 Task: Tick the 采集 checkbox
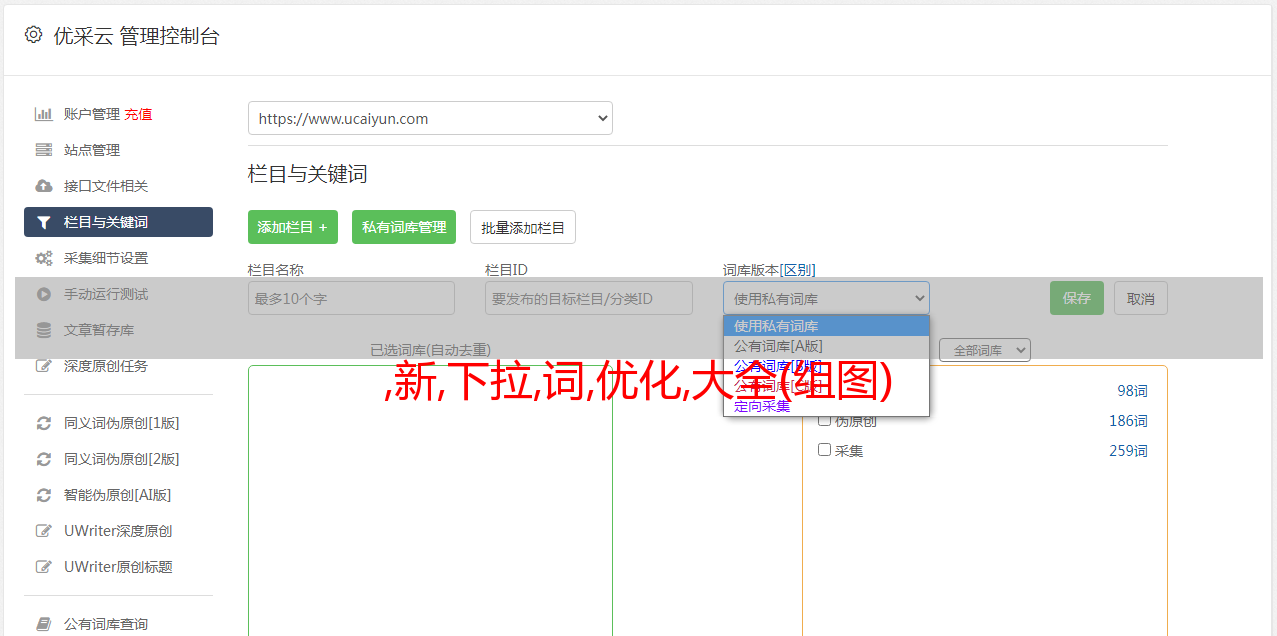point(825,450)
